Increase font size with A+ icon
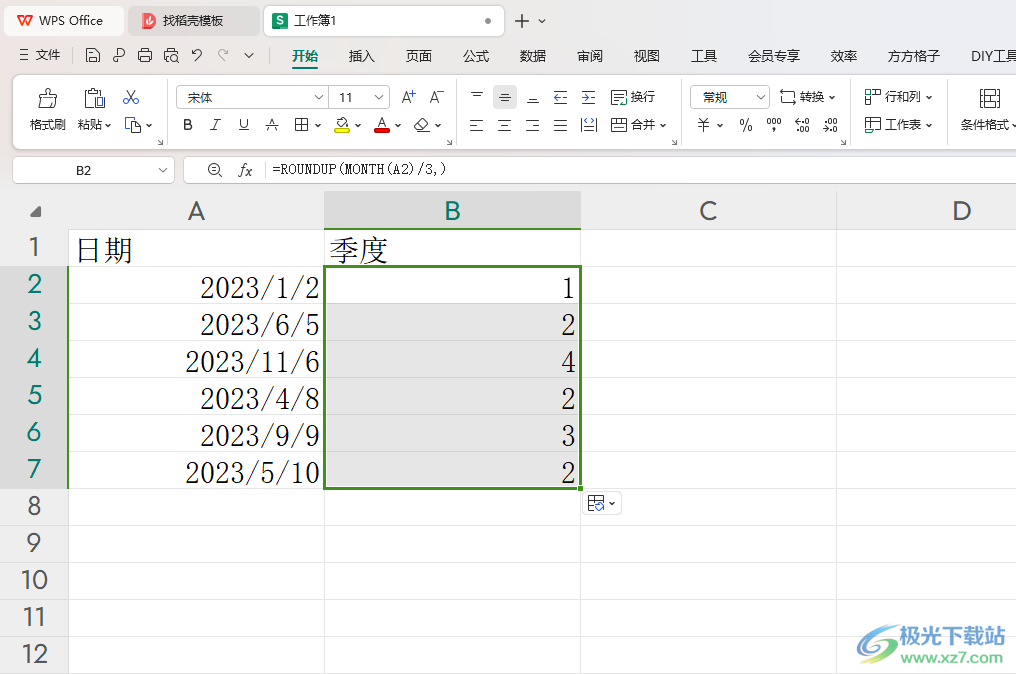The width and height of the screenshot is (1016, 674). 408,97
